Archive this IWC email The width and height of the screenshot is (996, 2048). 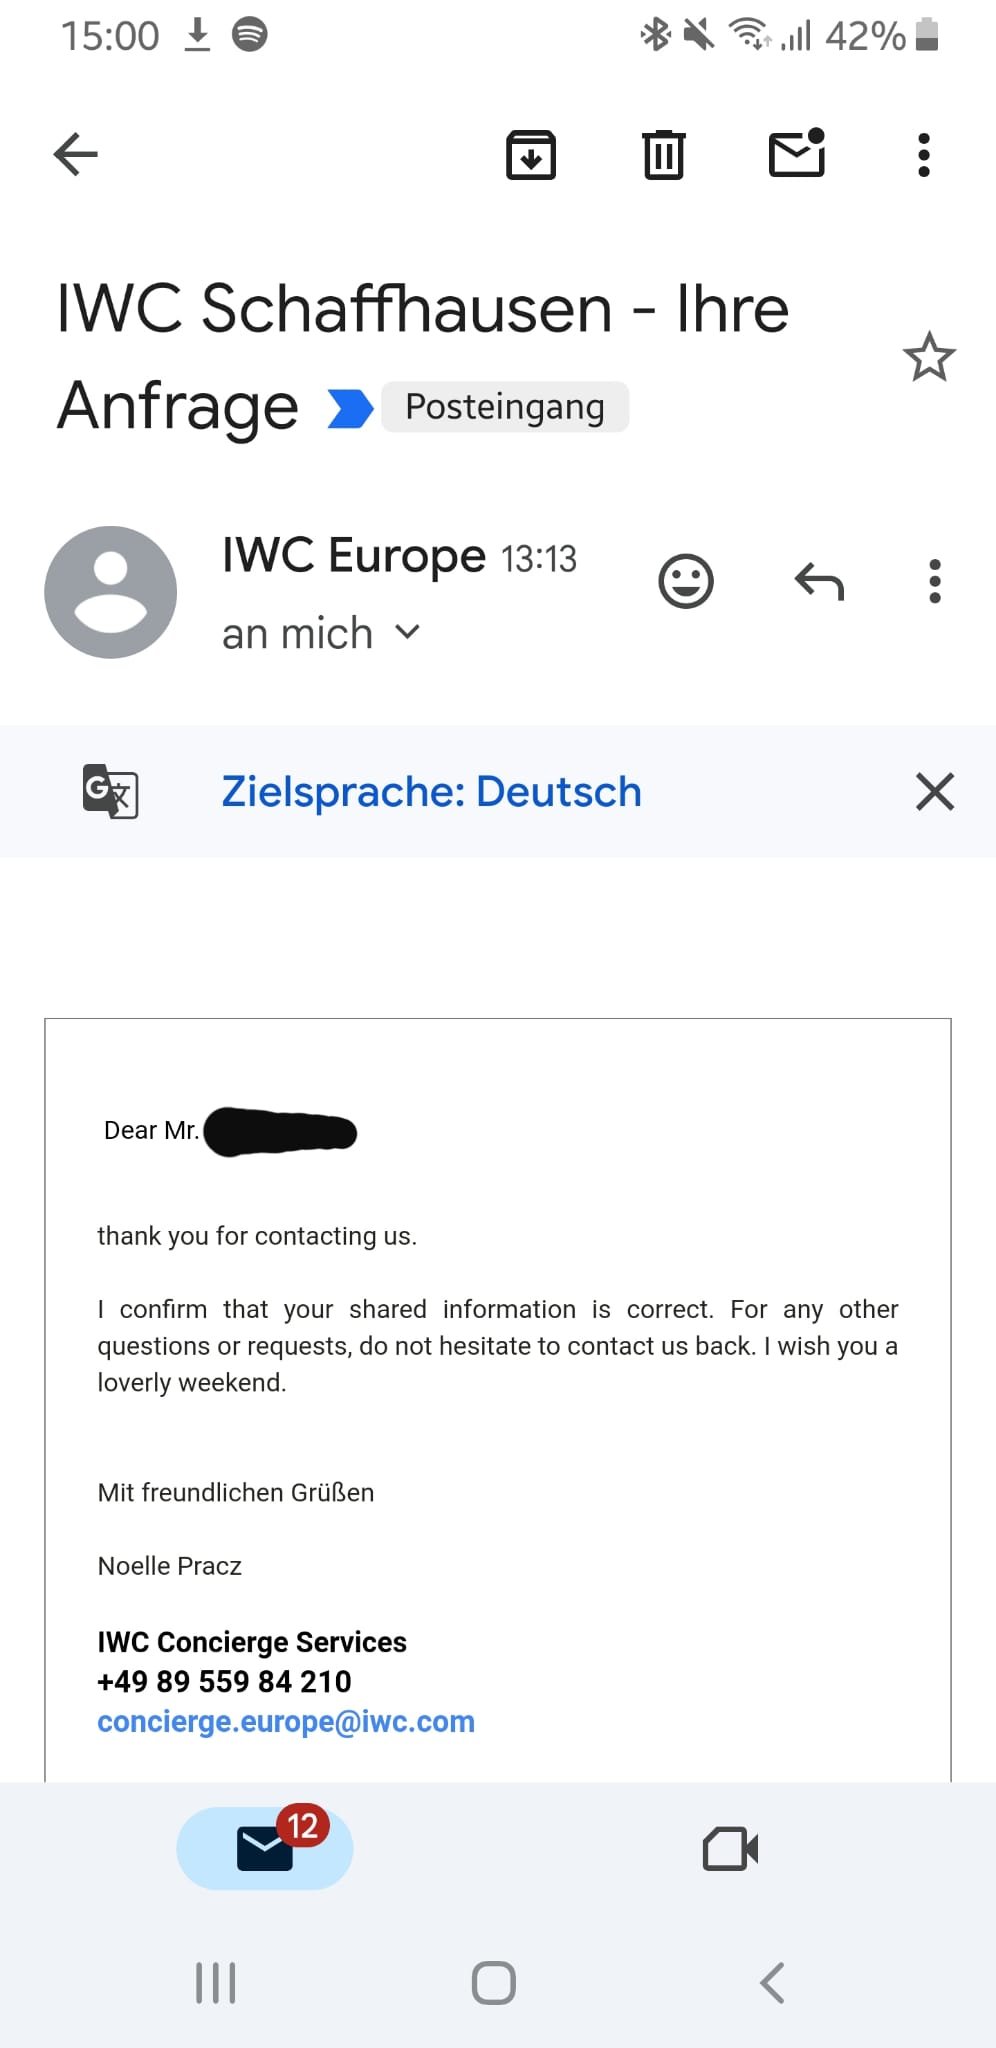(531, 155)
